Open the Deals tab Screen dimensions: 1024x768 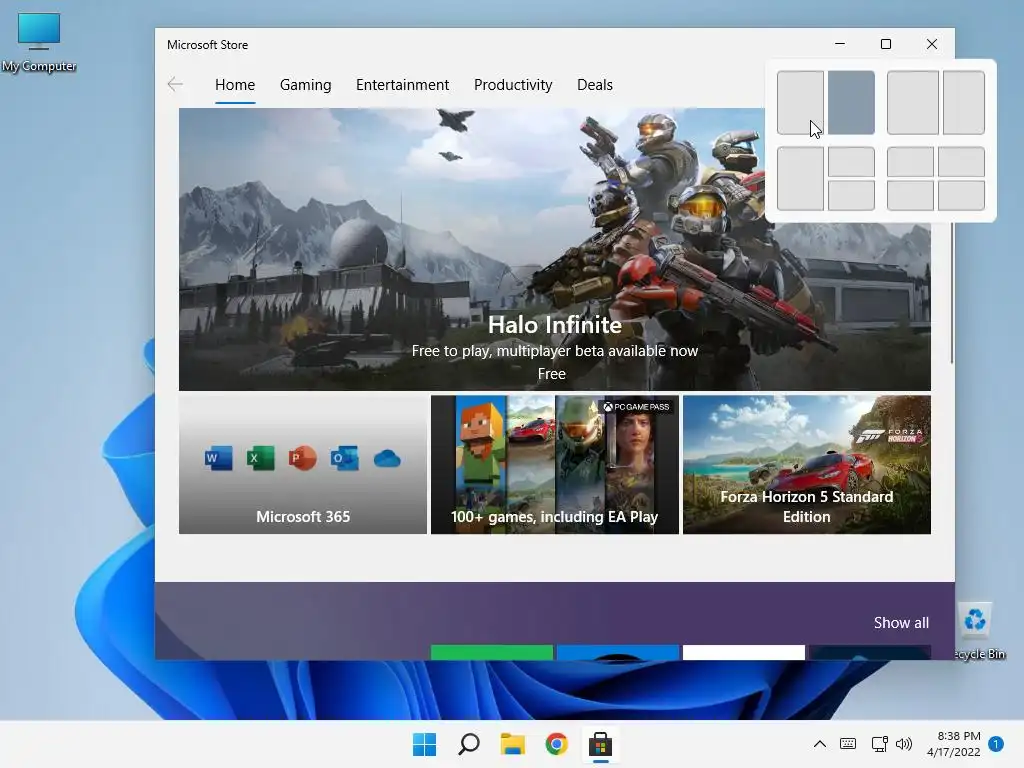(595, 85)
